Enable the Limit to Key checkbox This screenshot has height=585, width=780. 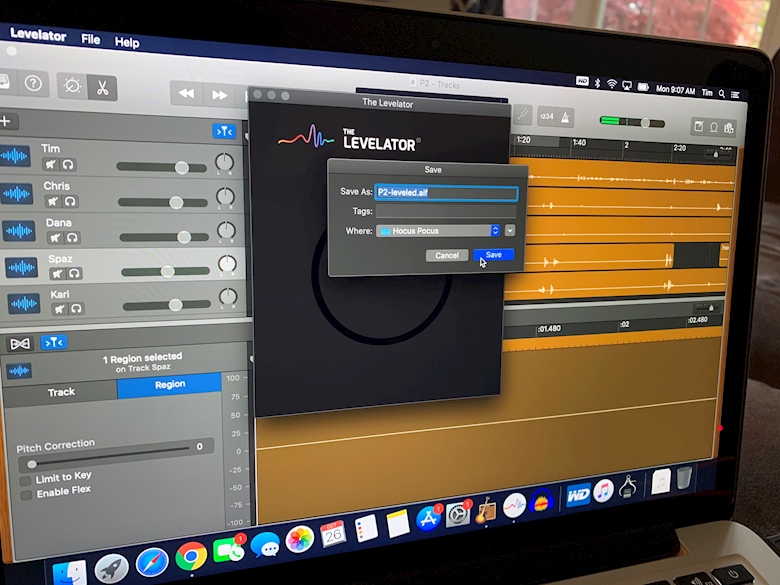point(25,481)
